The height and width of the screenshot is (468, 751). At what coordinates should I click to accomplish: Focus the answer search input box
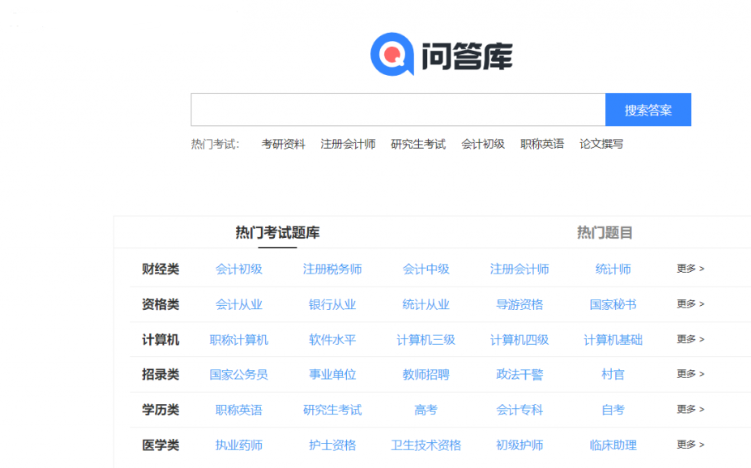point(398,110)
